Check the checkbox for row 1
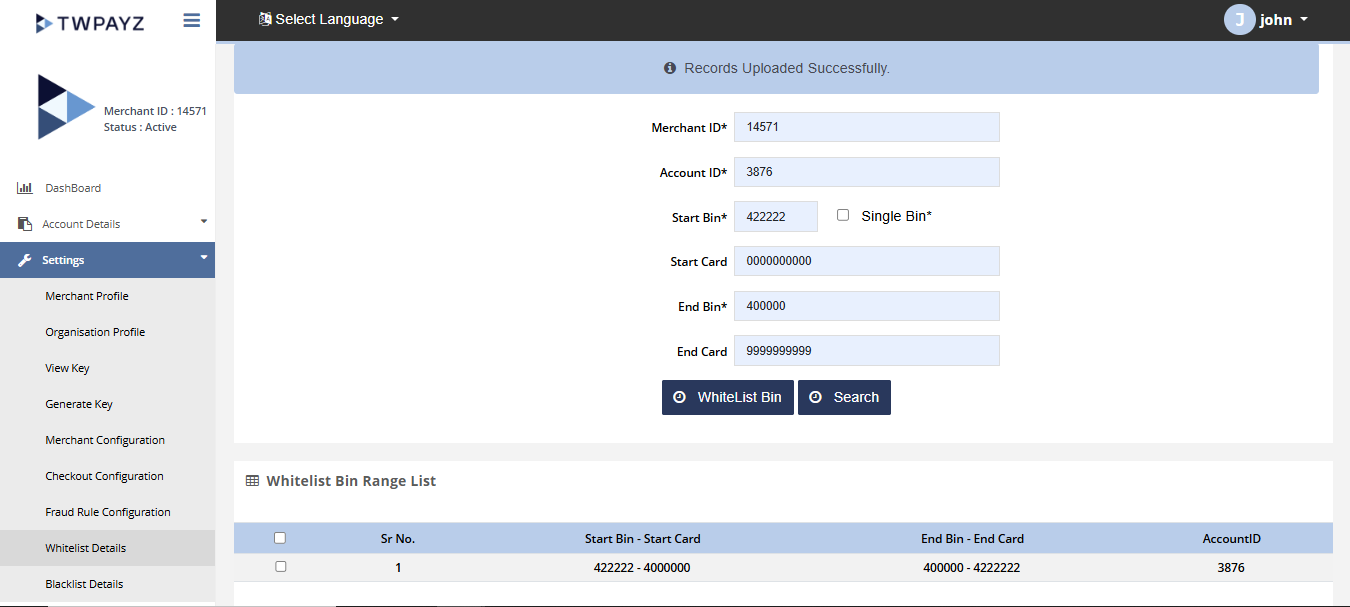The image size is (1350, 607). click(280, 567)
